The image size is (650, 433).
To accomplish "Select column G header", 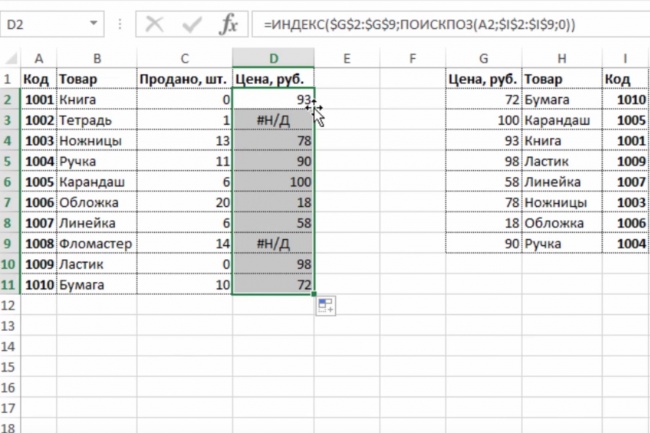I will coord(484,58).
